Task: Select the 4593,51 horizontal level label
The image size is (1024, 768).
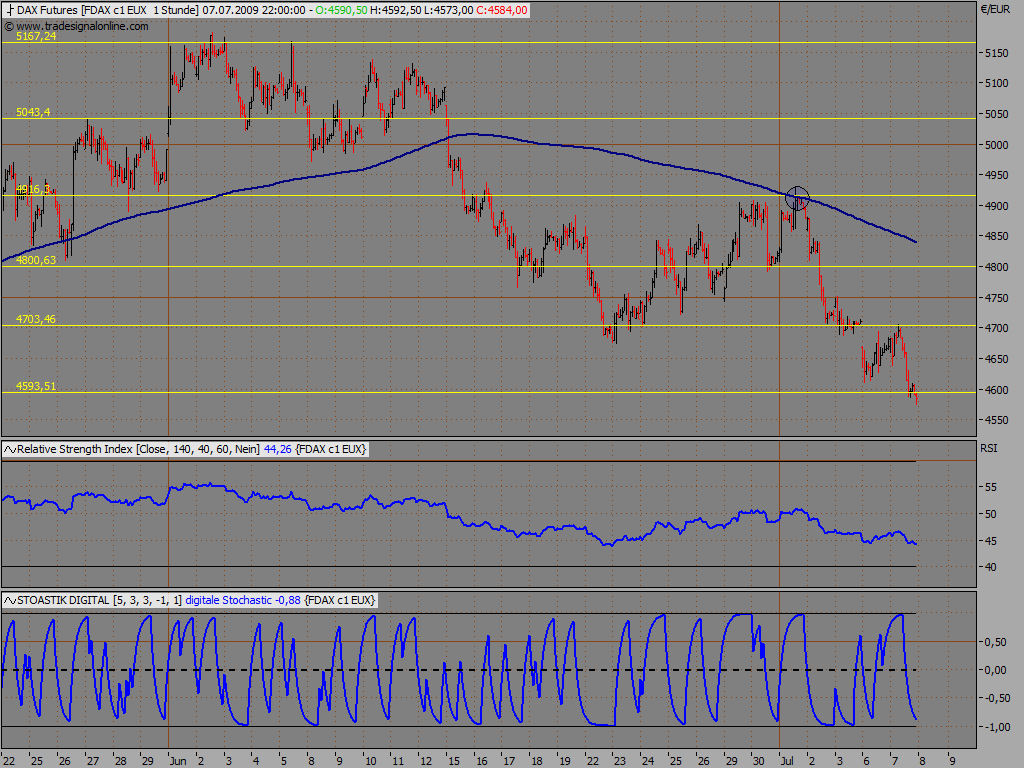Action: coord(36,386)
